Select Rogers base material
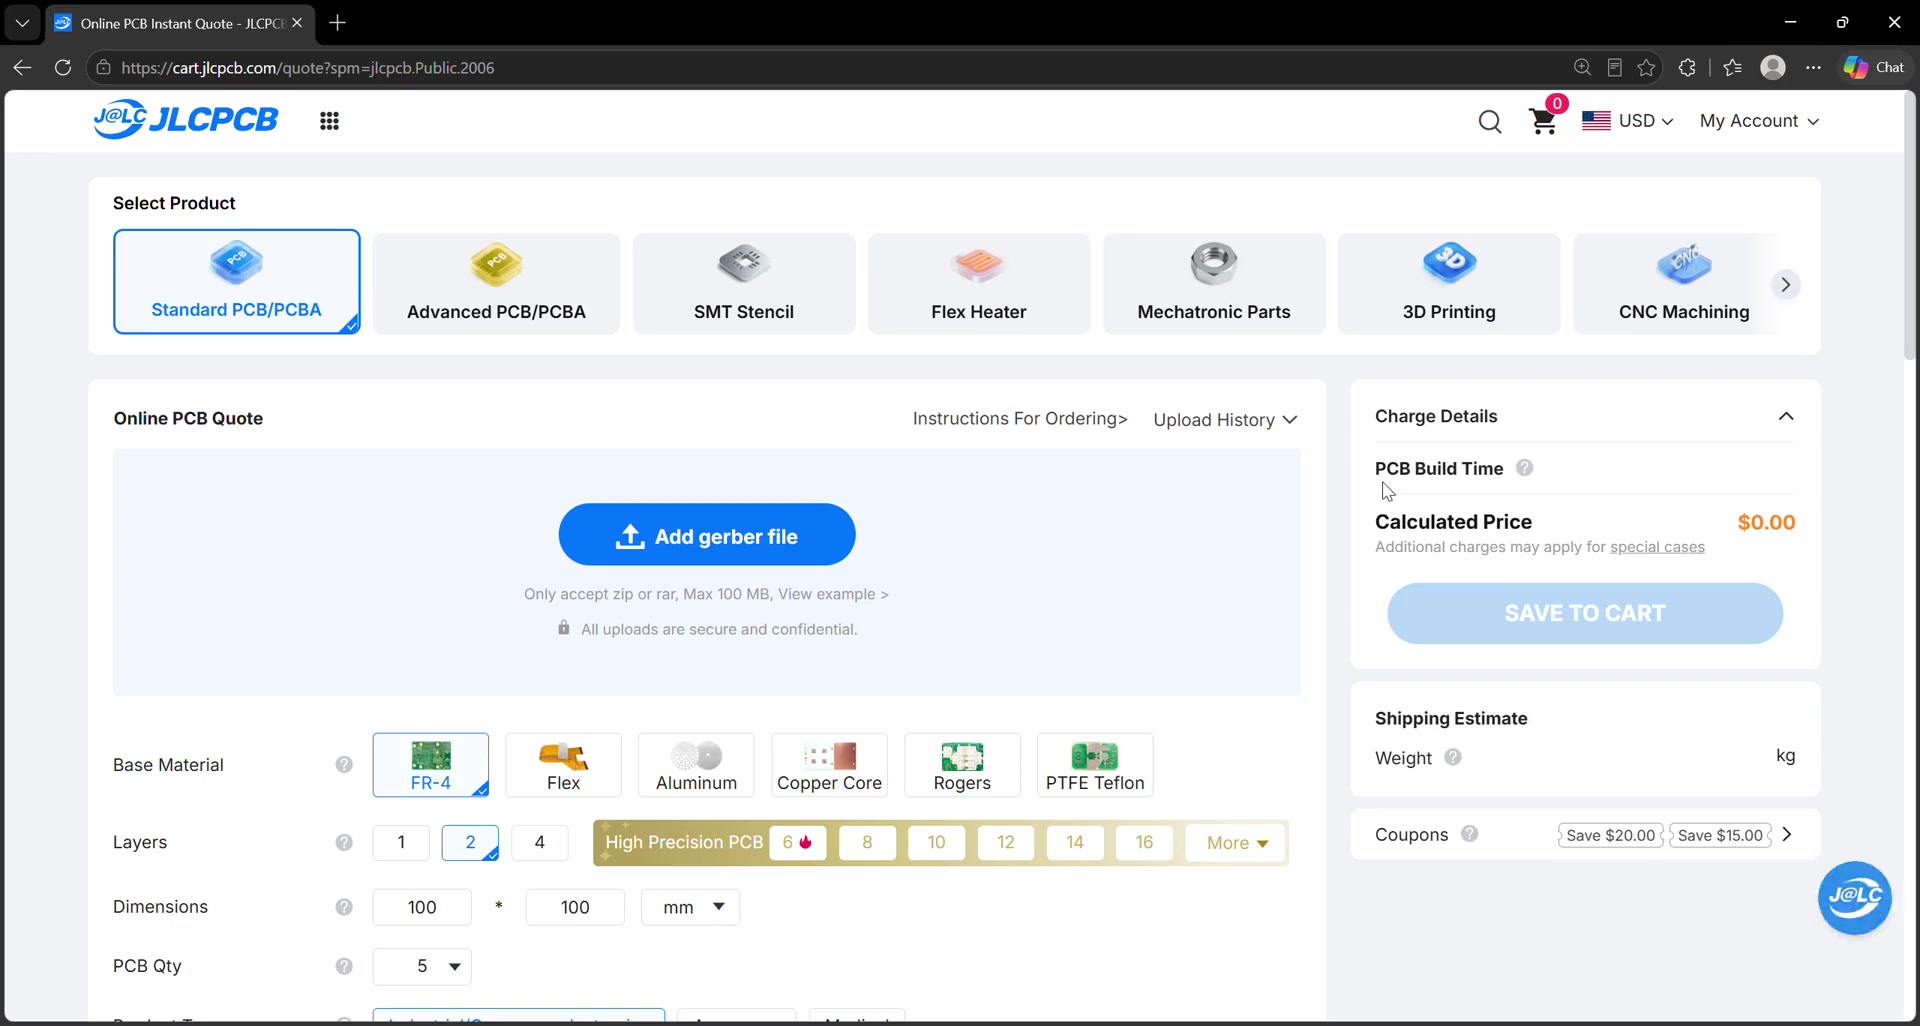The width and height of the screenshot is (1920, 1026). click(x=962, y=765)
